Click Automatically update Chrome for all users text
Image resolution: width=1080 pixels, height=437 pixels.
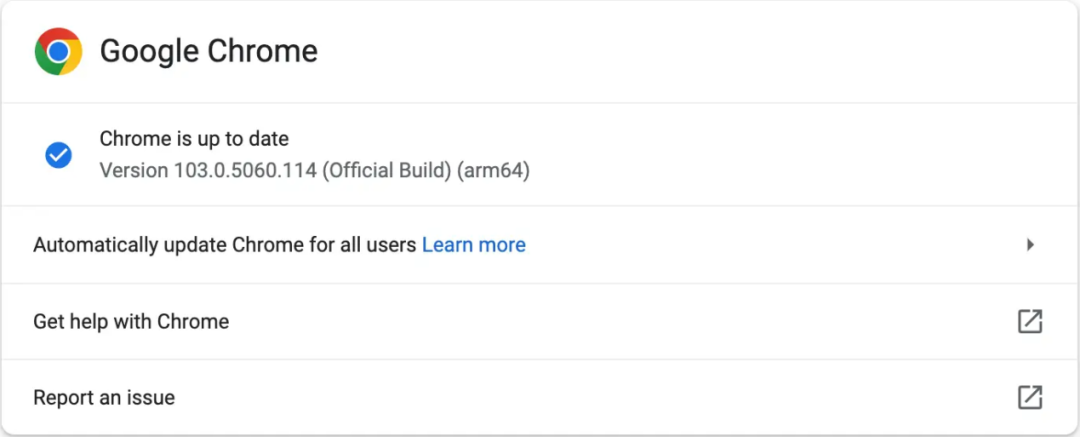pyautogui.click(x=224, y=245)
